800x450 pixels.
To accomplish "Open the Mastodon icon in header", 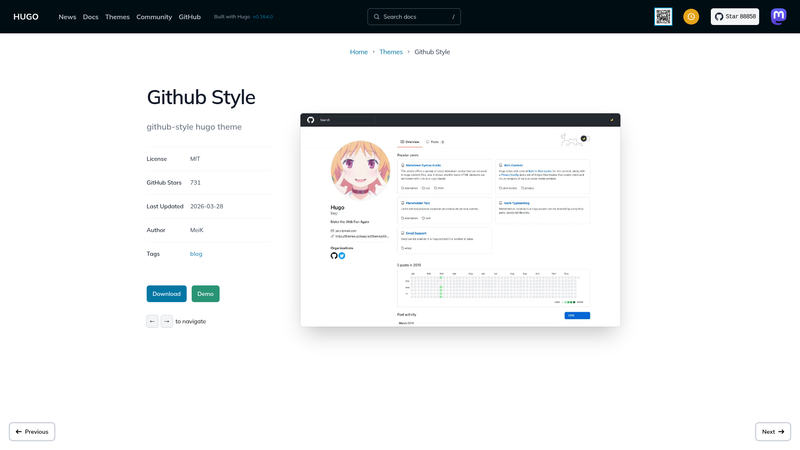I will [x=779, y=17].
